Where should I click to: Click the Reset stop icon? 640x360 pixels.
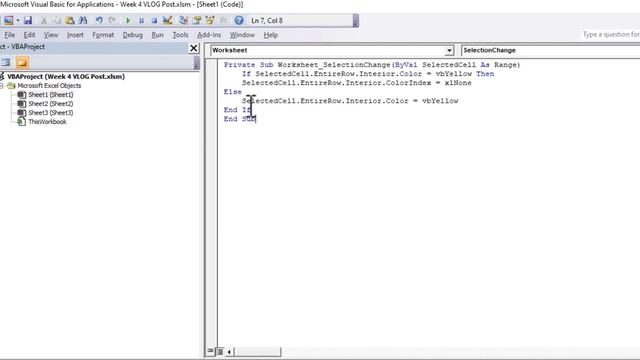(x=154, y=20)
